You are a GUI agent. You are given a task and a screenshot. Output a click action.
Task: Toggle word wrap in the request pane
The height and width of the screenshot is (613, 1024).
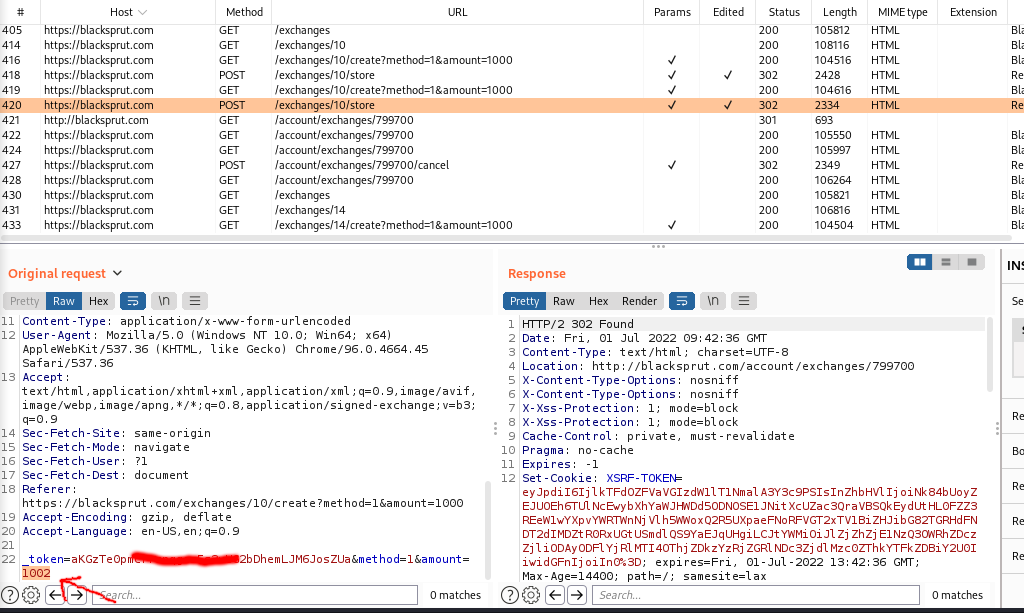click(133, 301)
